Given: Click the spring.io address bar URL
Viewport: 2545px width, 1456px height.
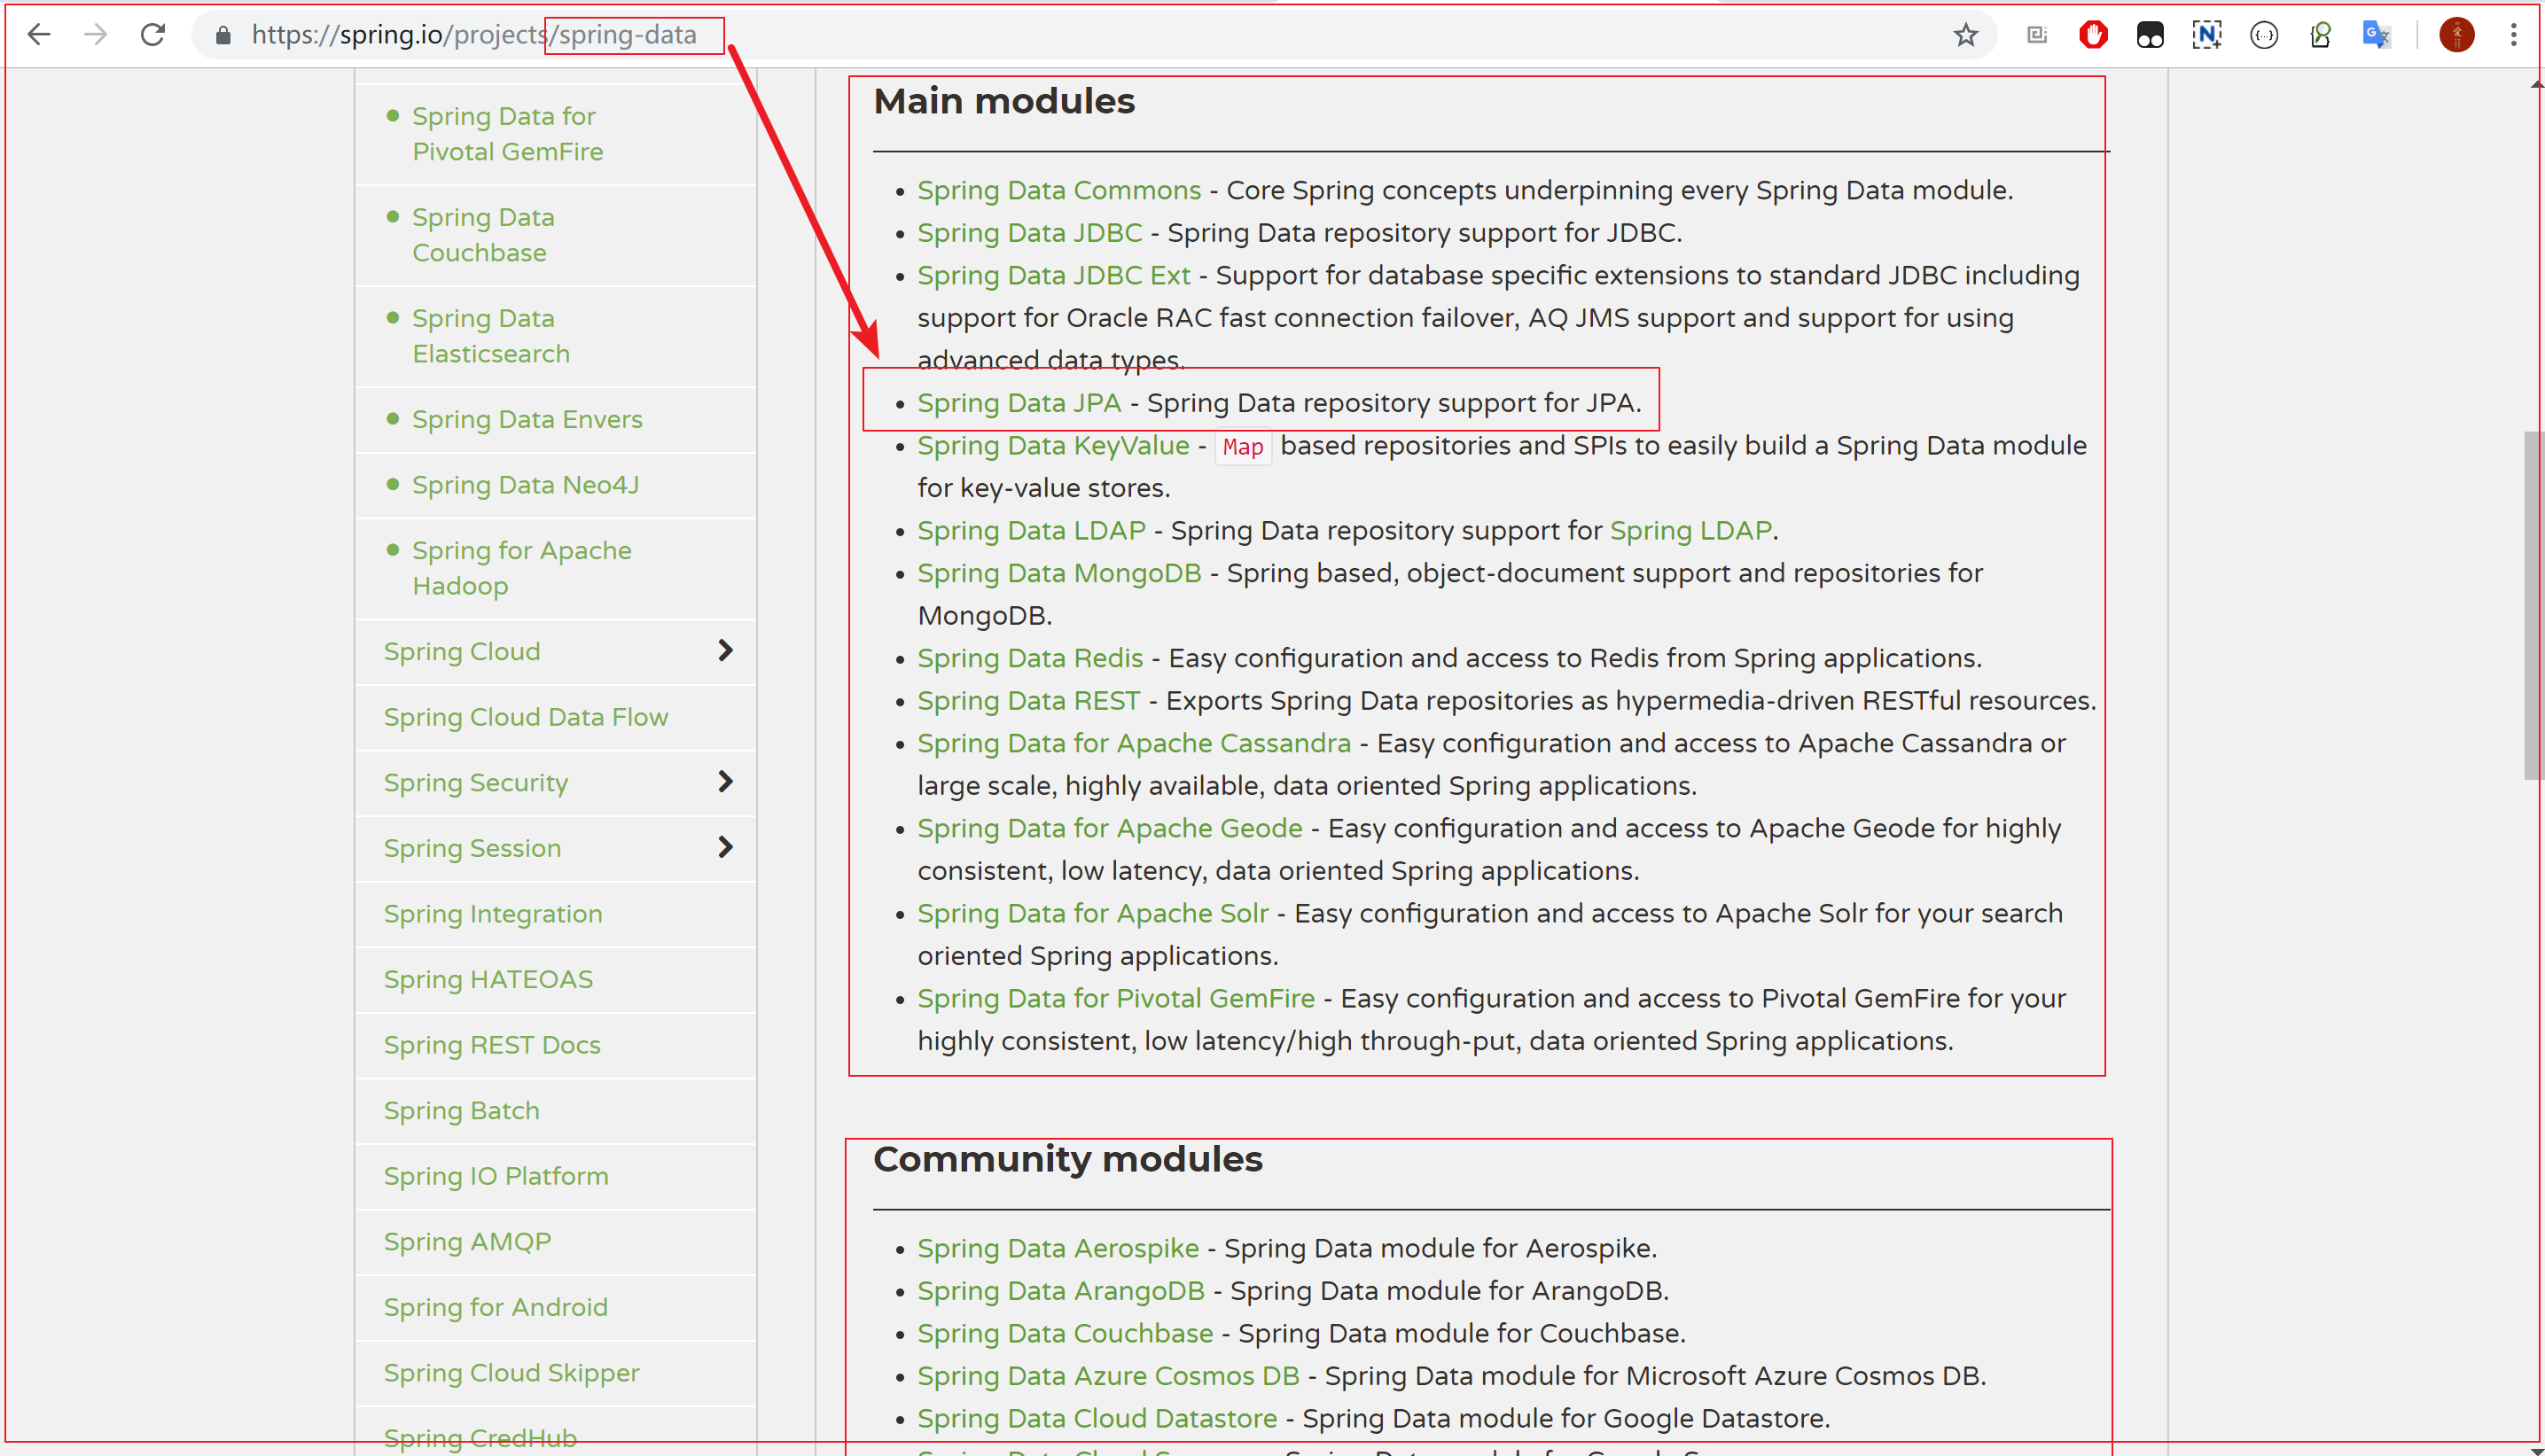Looking at the screenshot, I should (473, 35).
